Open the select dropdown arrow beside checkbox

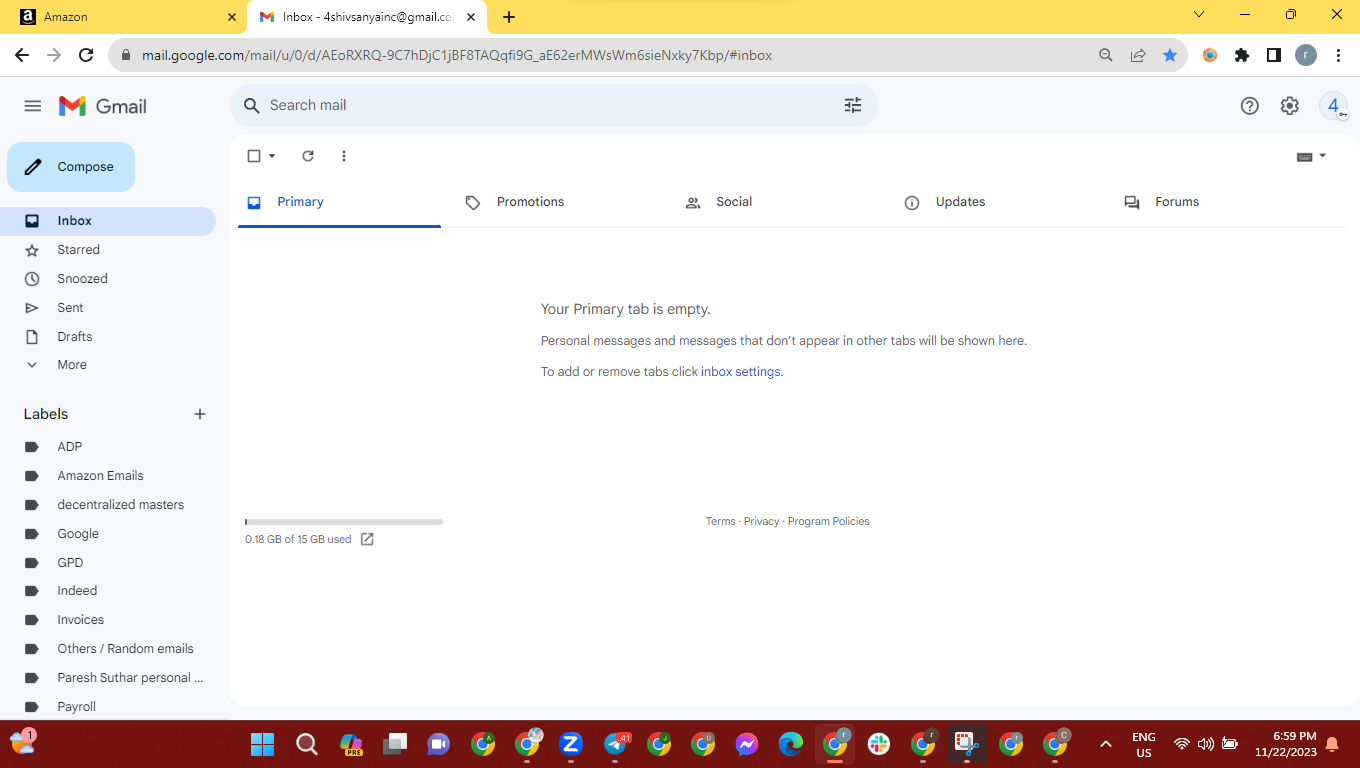(x=272, y=156)
